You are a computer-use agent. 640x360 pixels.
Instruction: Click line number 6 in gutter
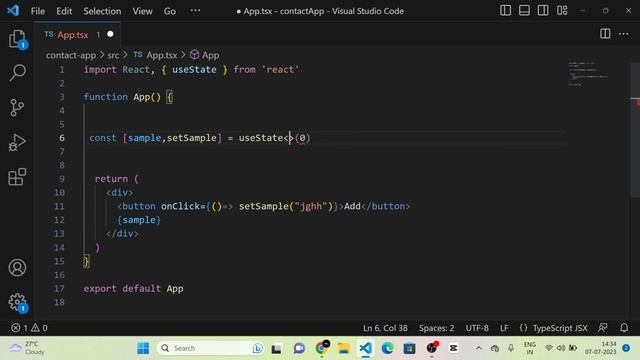[x=62, y=138]
